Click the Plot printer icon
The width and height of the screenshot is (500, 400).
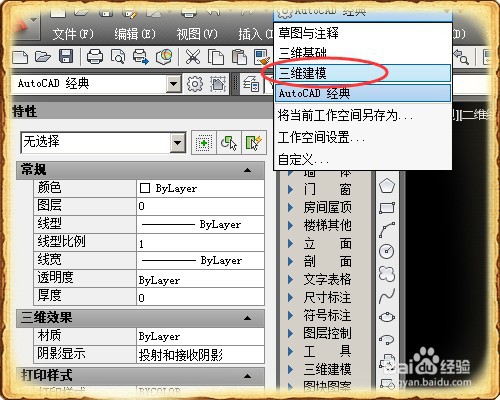coord(95,56)
